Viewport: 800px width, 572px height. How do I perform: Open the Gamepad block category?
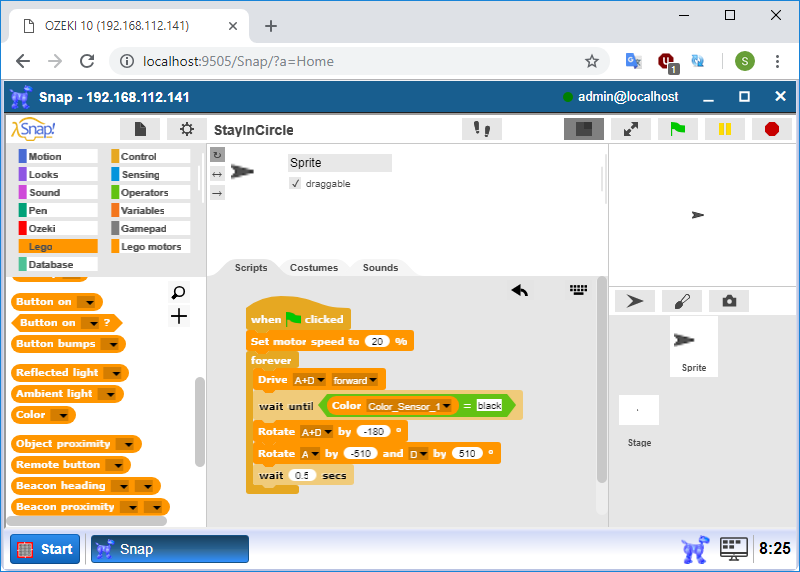[151, 228]
